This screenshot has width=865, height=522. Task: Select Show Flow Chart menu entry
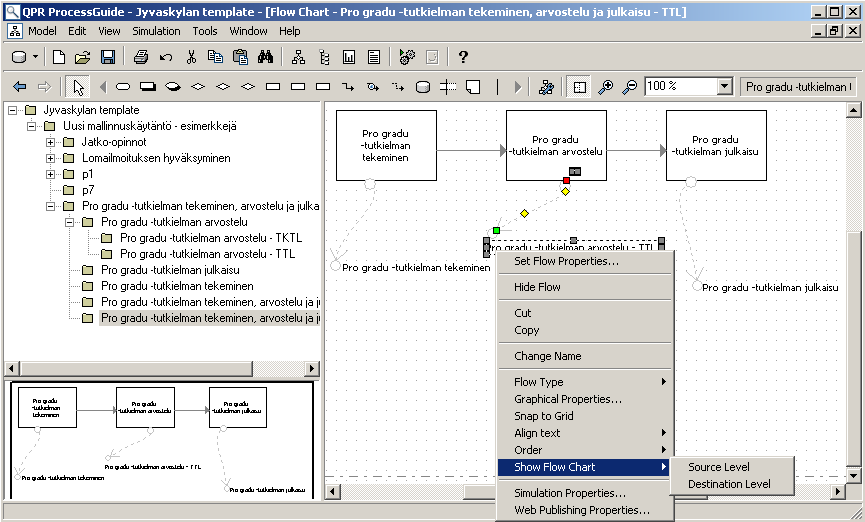(585, 467)
